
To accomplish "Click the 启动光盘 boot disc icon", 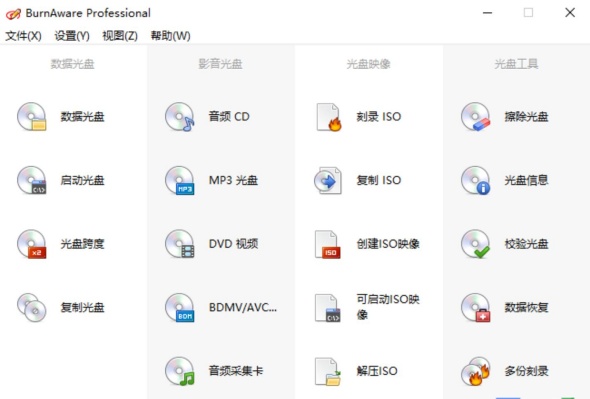I will (x=32, y=180).
